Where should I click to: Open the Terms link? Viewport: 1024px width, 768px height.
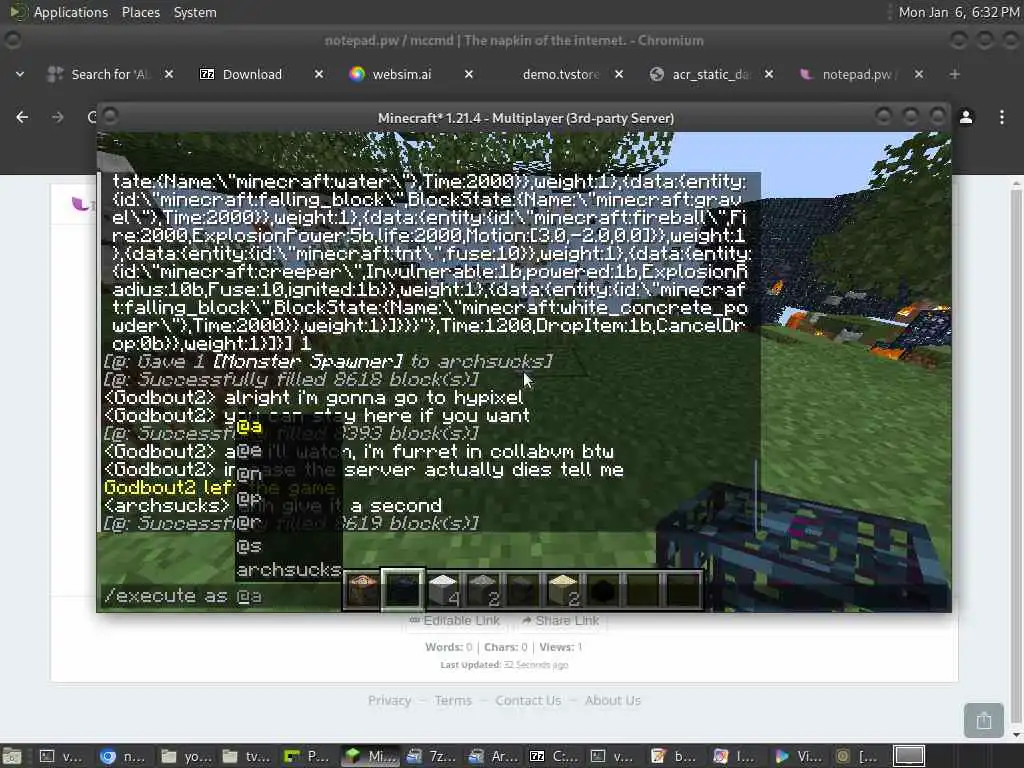[453, 701]
